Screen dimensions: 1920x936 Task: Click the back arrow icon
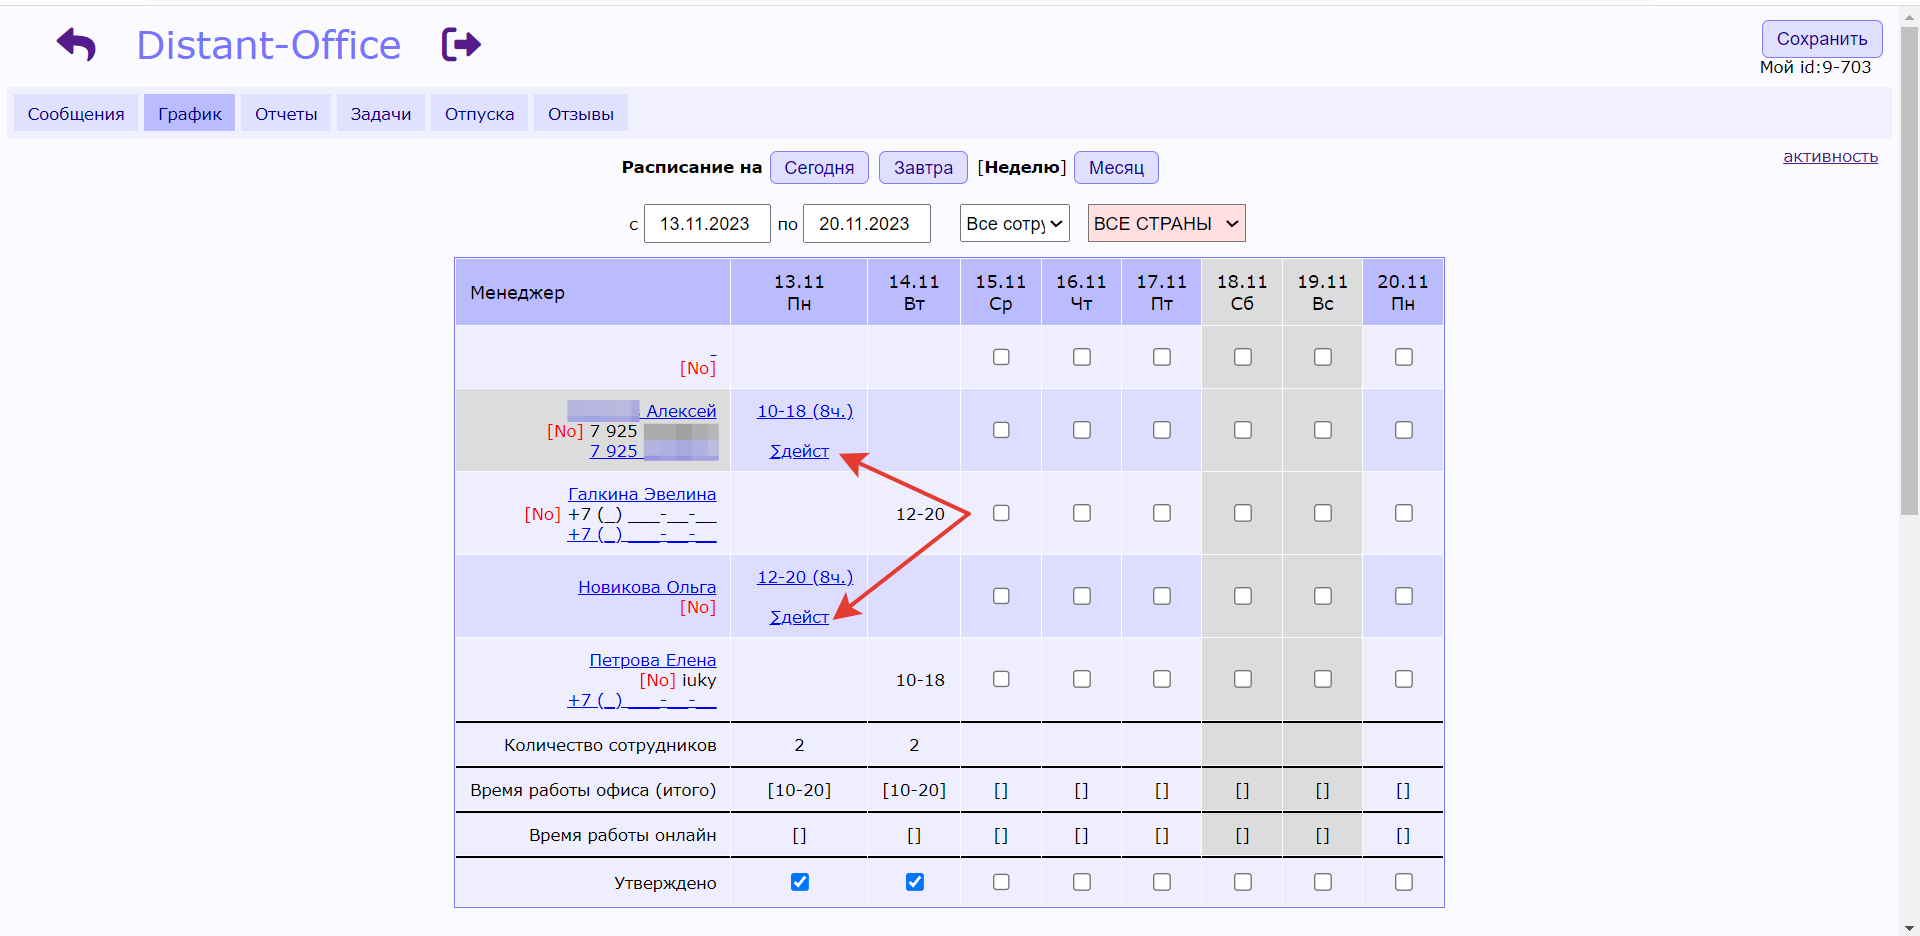pyautogui.click(x=76, y=44)
